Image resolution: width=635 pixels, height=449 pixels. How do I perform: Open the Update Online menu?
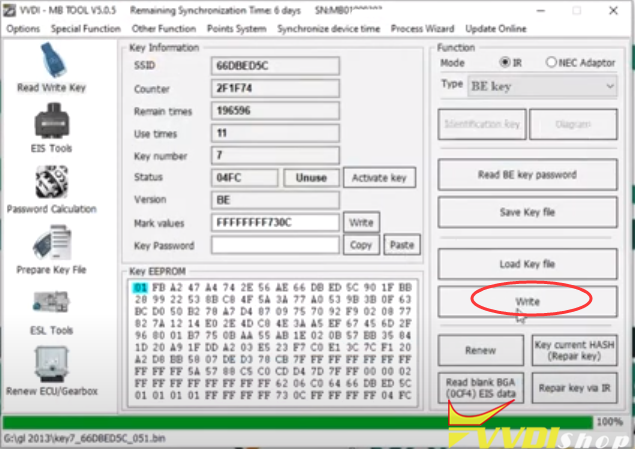[496, 29]
